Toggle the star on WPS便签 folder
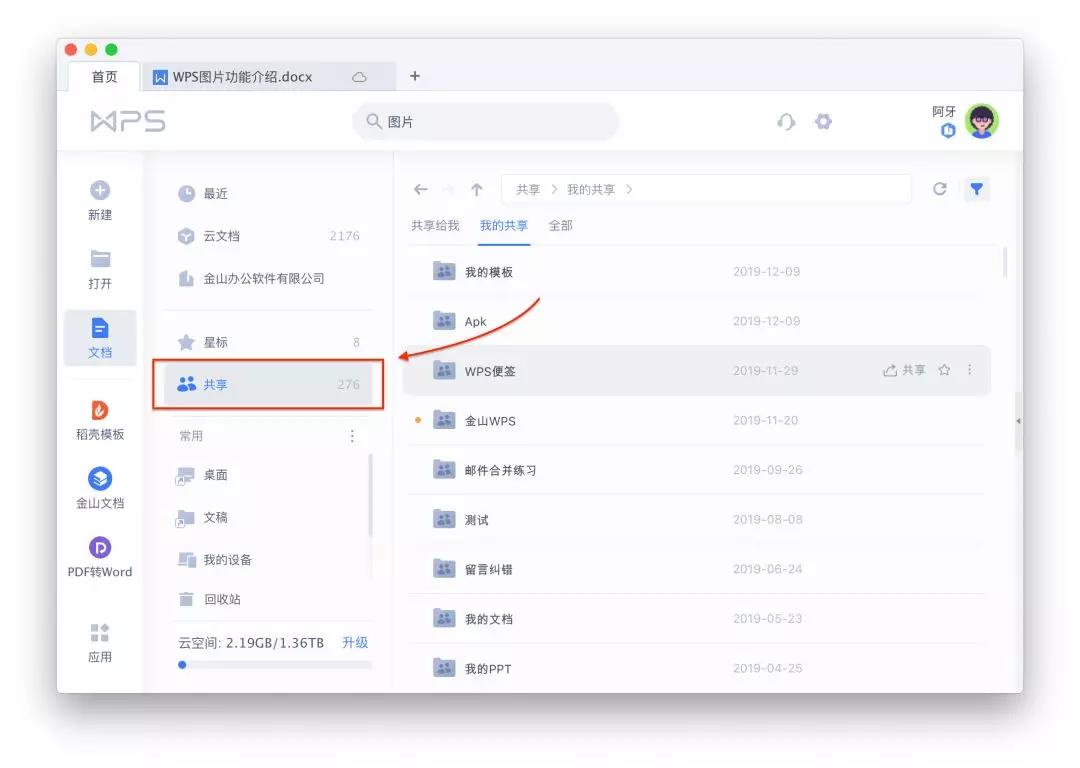Viewport: 1080px width, 768px height. click(x=944, y=369)
